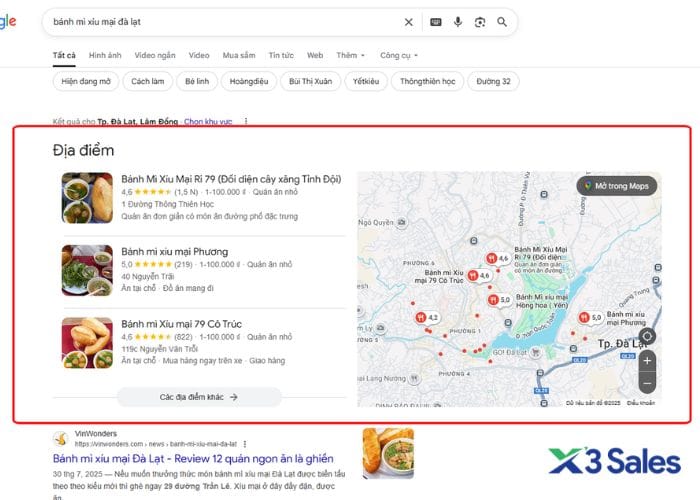Viewport: 700px width, 500px height.
Task: Center map on my location
Action: coord(647,336)
